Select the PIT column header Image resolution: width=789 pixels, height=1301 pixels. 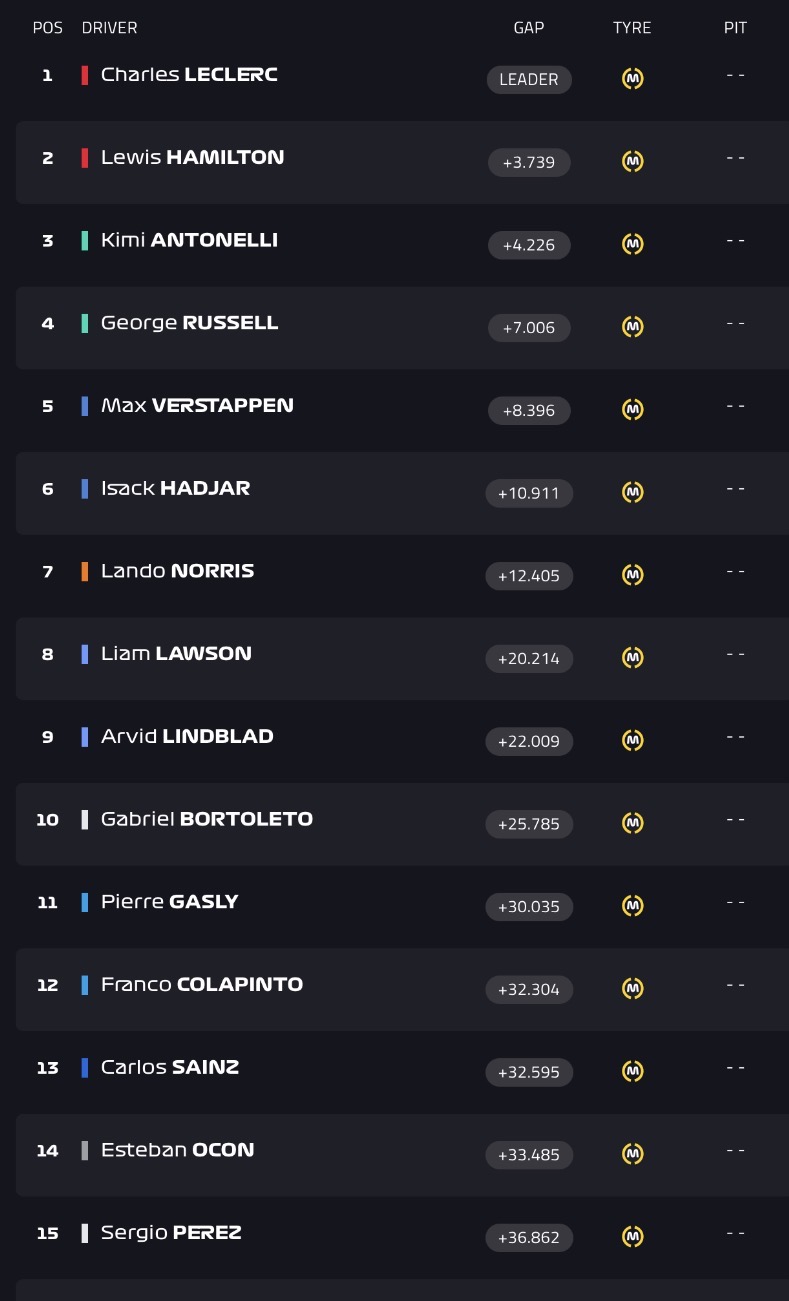click(x=735, y=28)
